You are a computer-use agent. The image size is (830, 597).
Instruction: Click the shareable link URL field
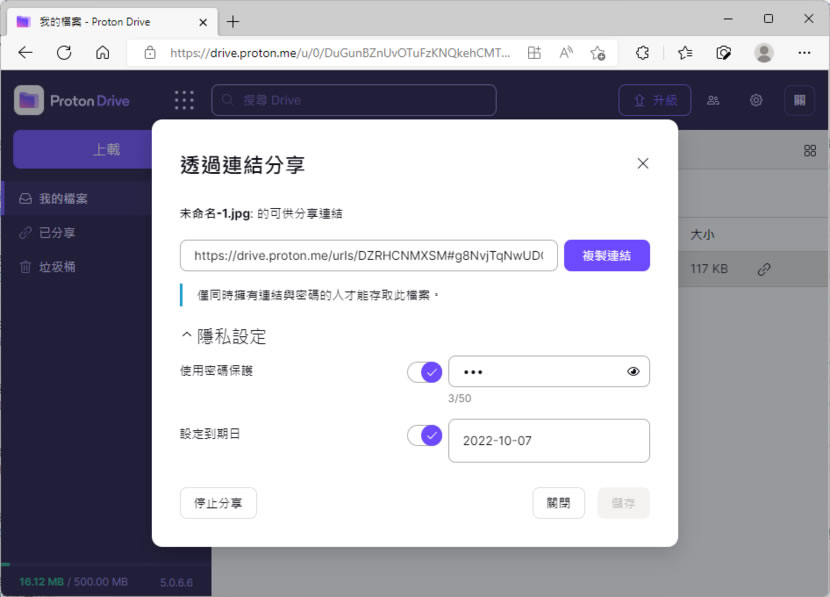tap(368, 255)
